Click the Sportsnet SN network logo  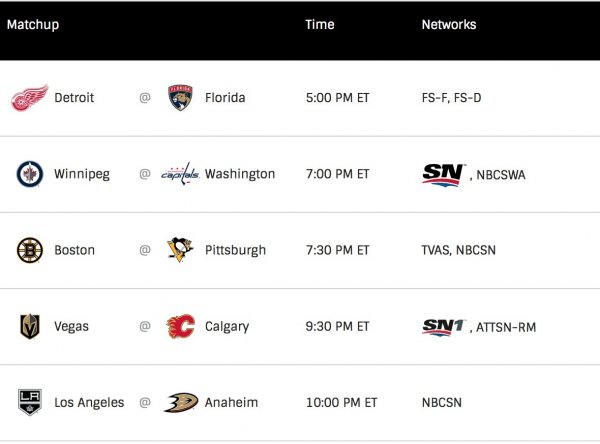point(442,174)
